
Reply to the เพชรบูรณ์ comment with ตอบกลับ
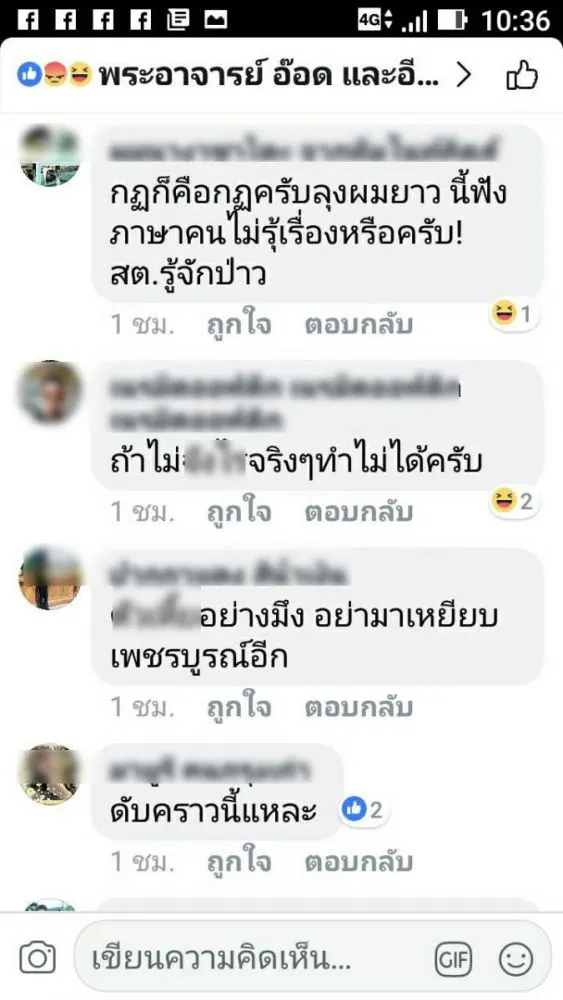tap(358, 707)
